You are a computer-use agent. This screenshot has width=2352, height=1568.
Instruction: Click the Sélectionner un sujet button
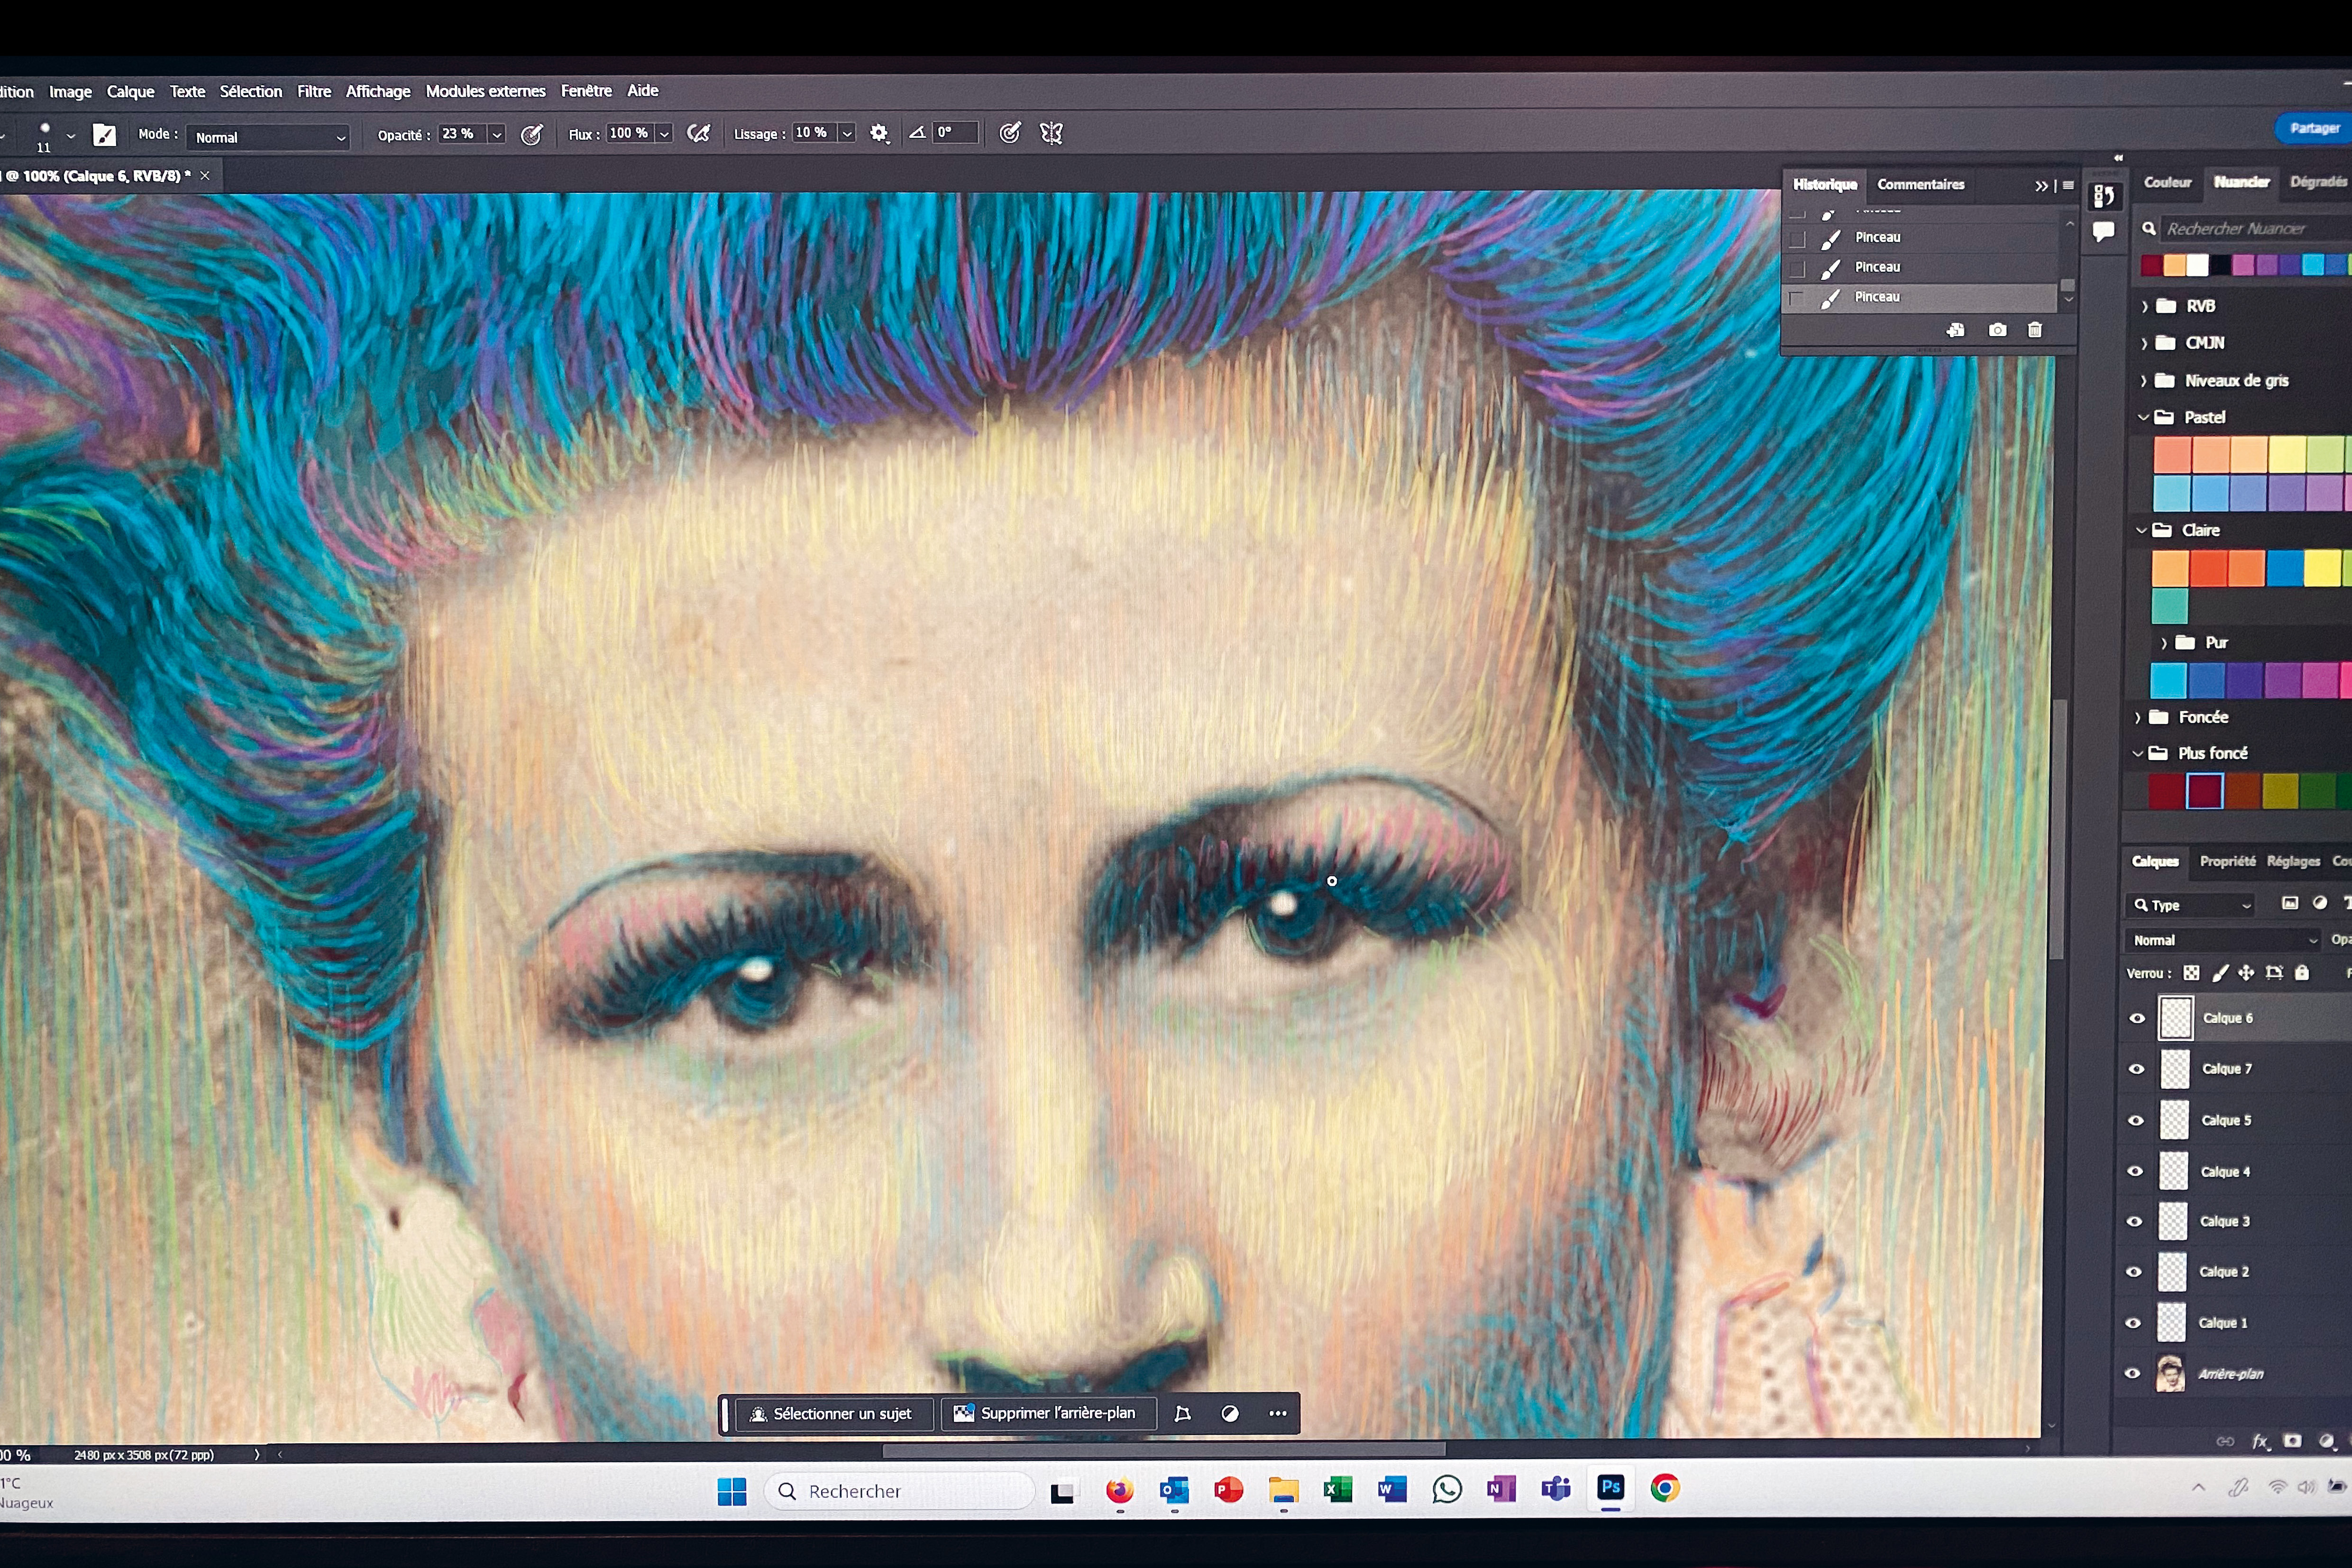click(833, 1413)
